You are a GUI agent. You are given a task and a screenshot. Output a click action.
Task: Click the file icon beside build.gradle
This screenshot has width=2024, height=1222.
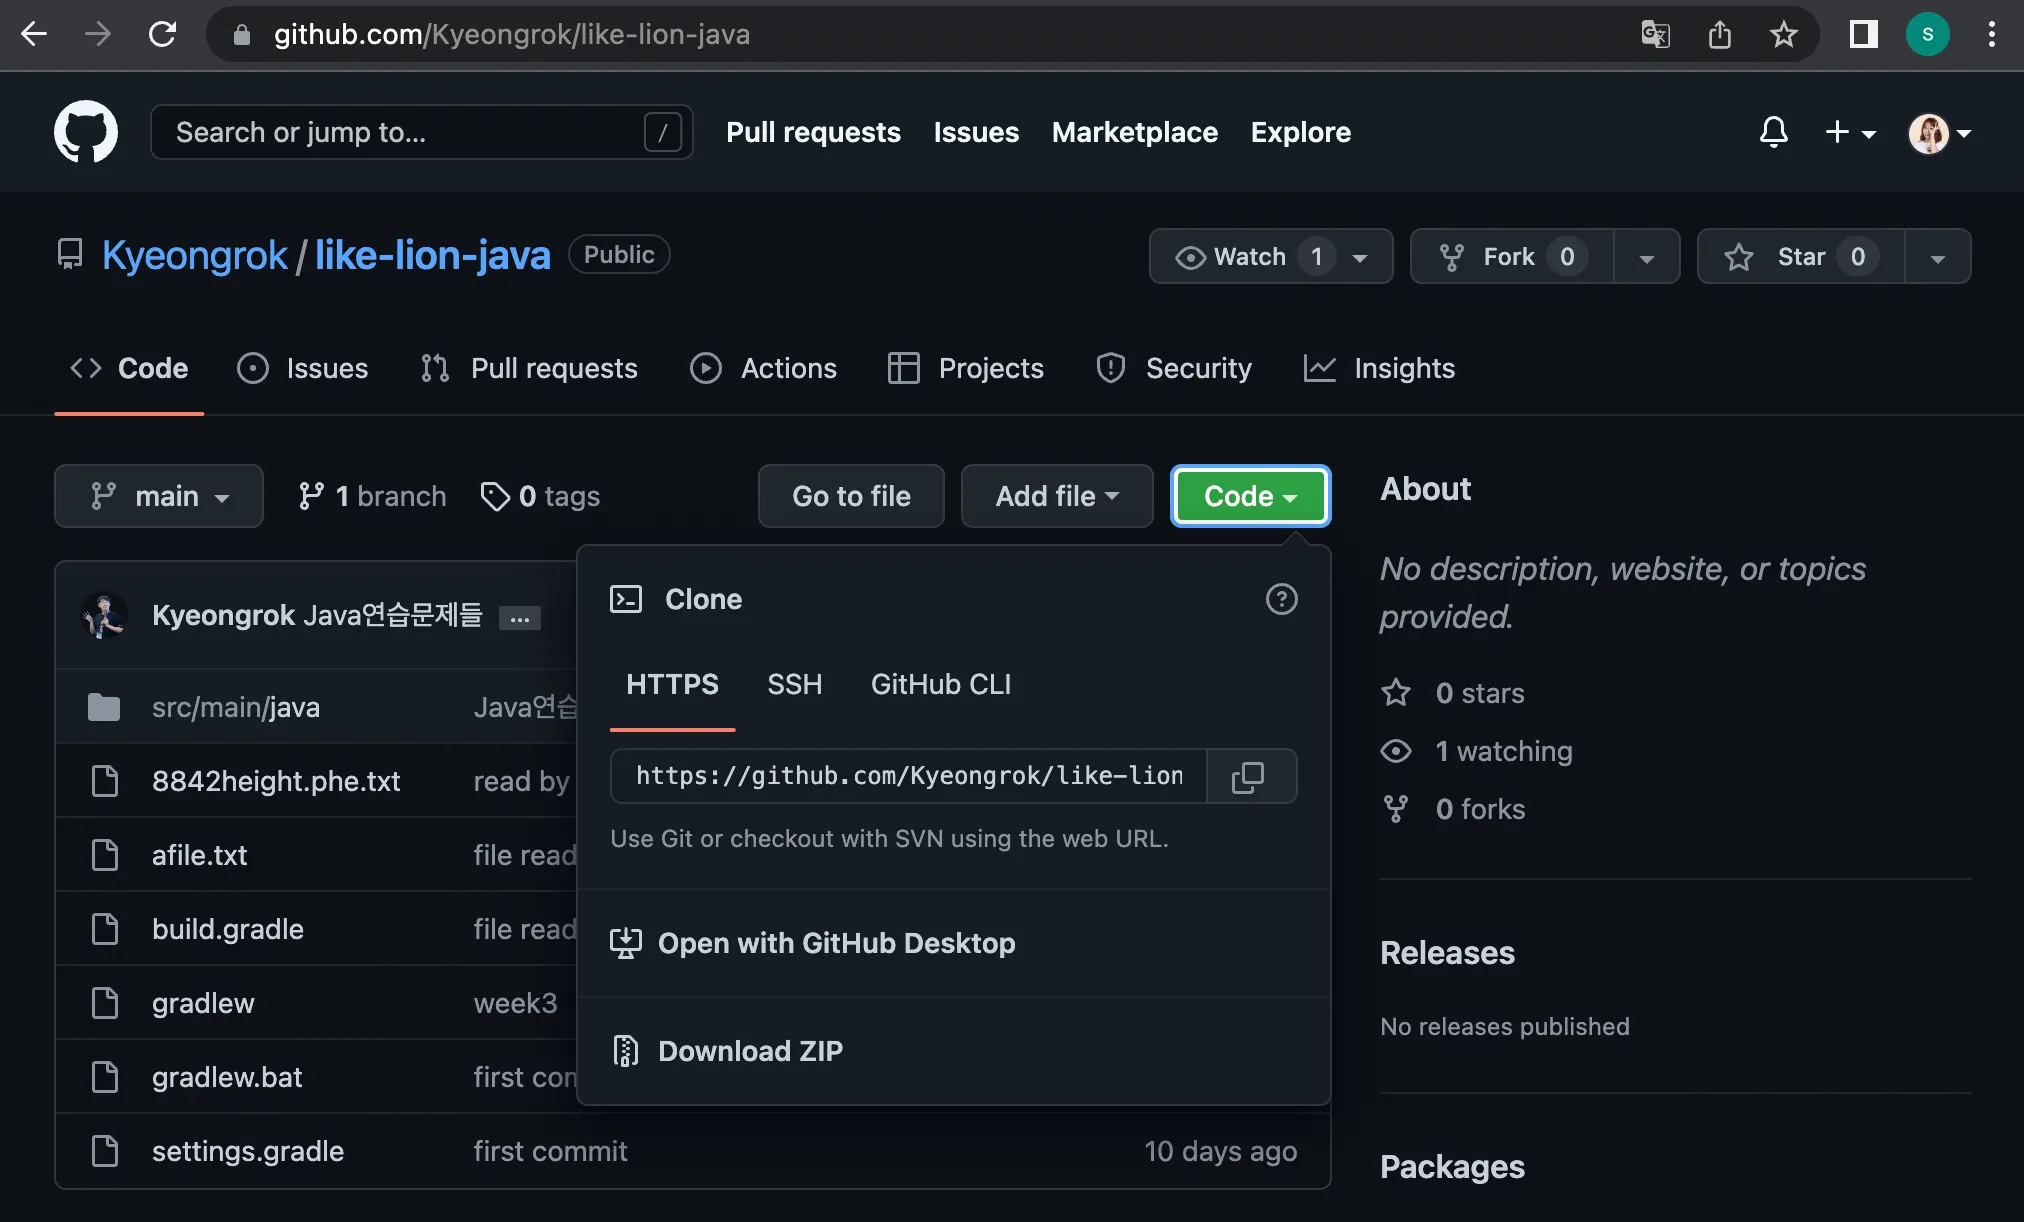tap(104, 929)
